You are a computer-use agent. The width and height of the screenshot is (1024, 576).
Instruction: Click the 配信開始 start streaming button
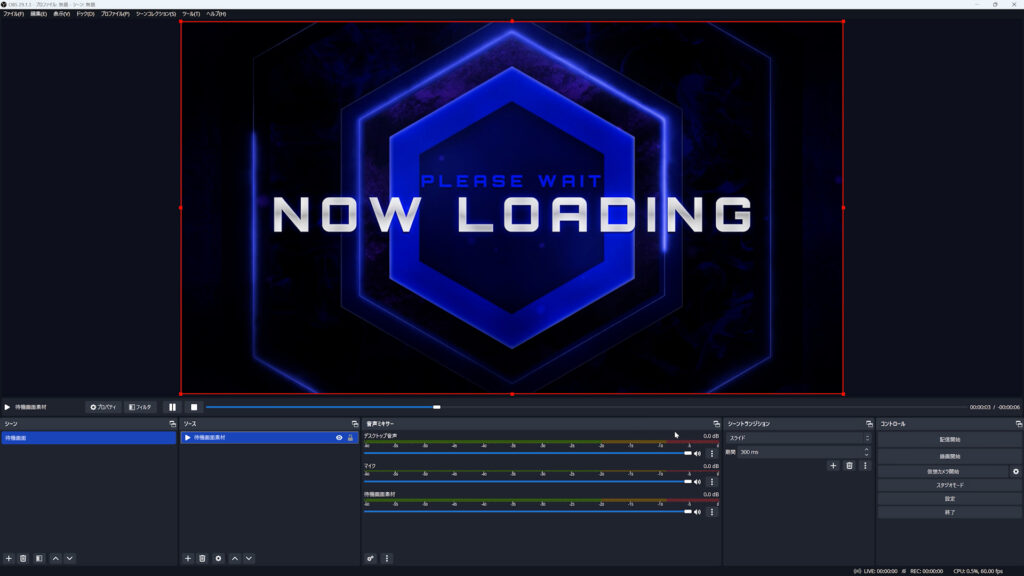[x=949, y=440]
